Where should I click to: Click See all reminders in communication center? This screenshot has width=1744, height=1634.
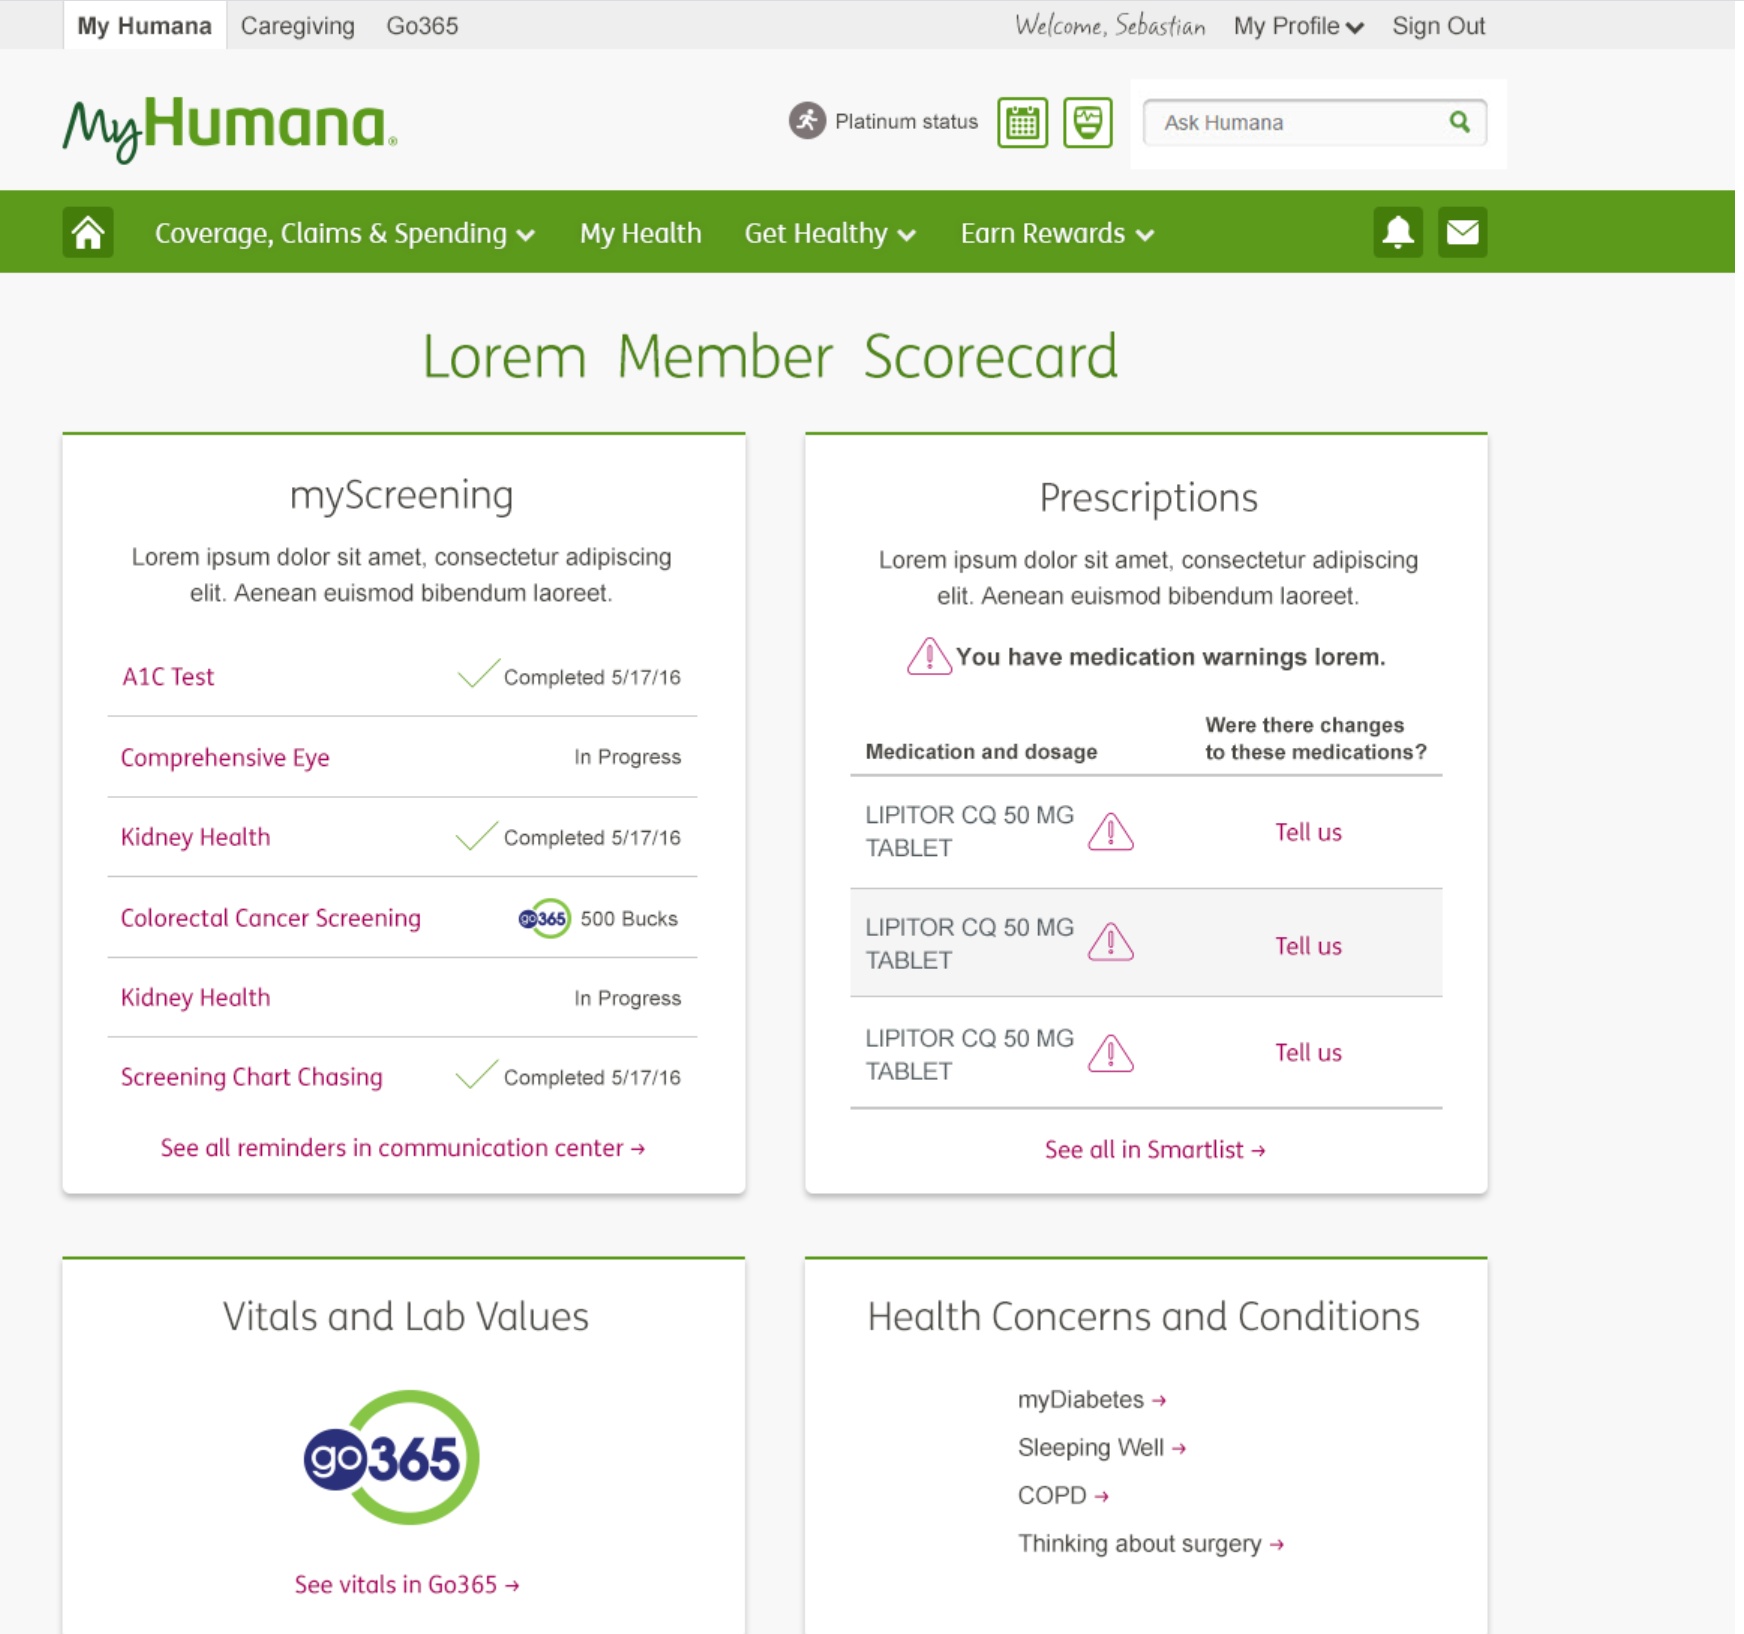click(x=403, y=1148)
